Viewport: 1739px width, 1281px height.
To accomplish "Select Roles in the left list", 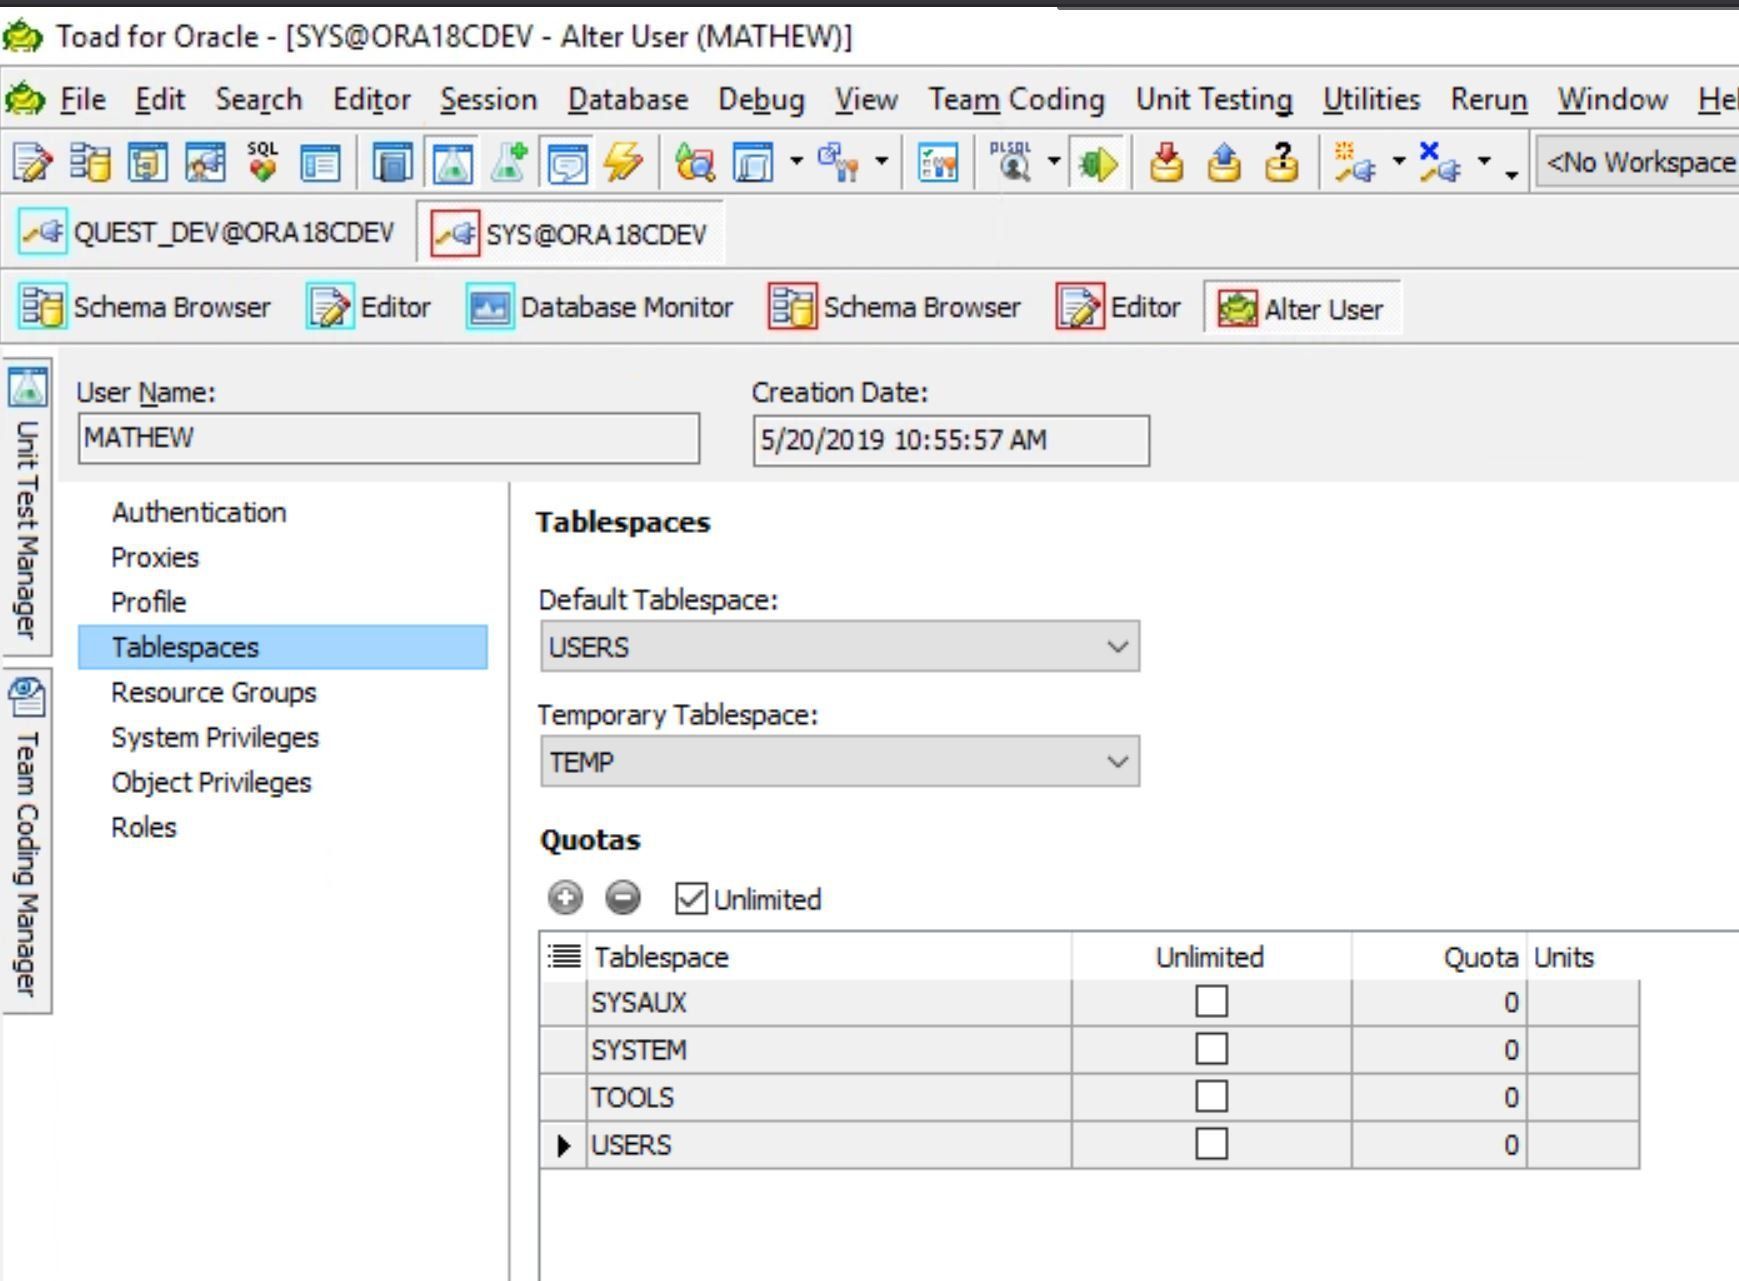I will 144,827.
